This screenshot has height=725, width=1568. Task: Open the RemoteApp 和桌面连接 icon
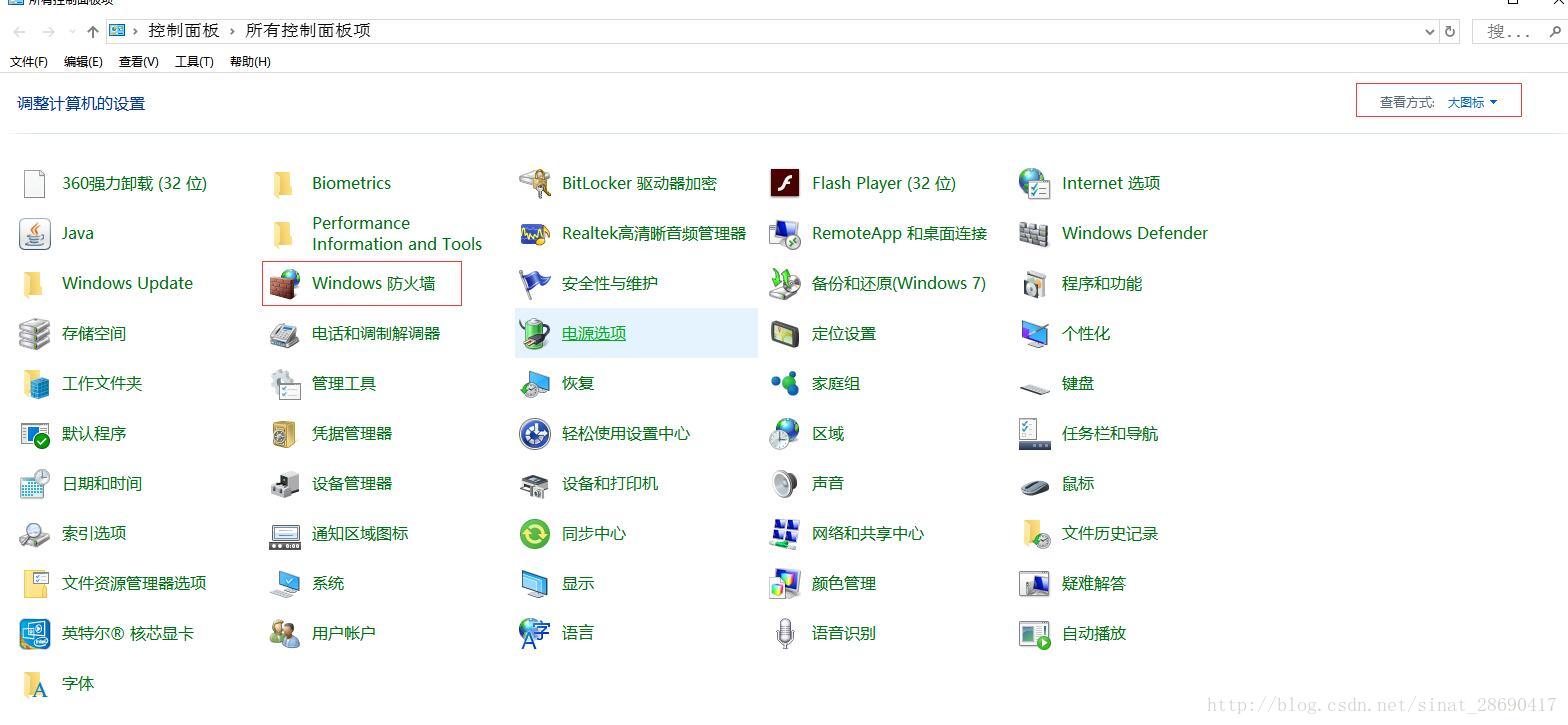(784, 233)
